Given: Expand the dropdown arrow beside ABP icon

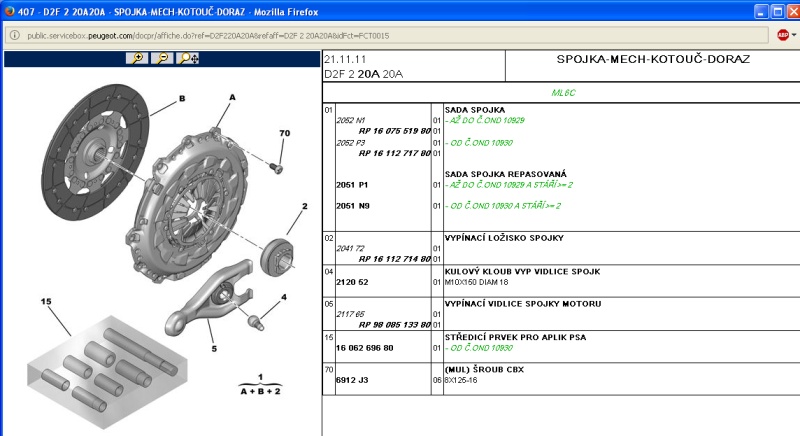Looking at the screenshot, I should [794, 35].
